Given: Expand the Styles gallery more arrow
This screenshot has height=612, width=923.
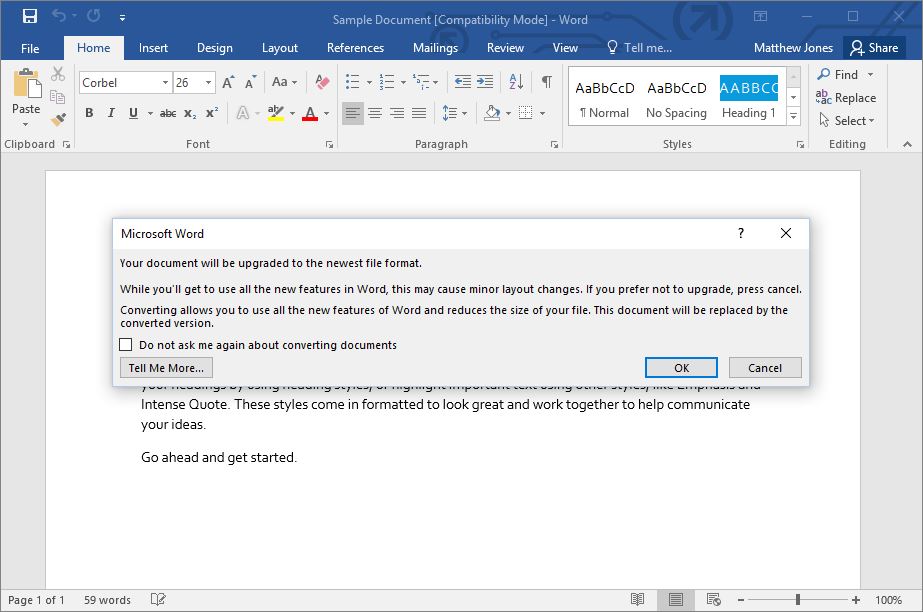Looking at the screenshot, I should coord(793,117).
